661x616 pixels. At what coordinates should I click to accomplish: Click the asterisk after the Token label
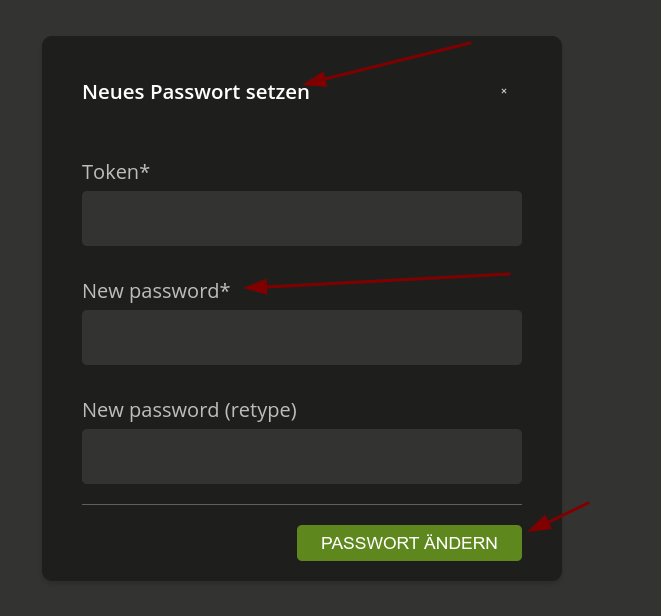(145, 171)
